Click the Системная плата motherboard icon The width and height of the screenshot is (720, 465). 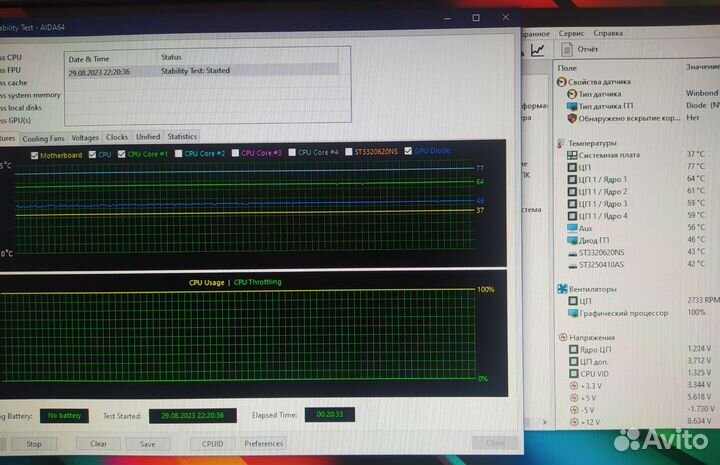click(x=572, y=155)
